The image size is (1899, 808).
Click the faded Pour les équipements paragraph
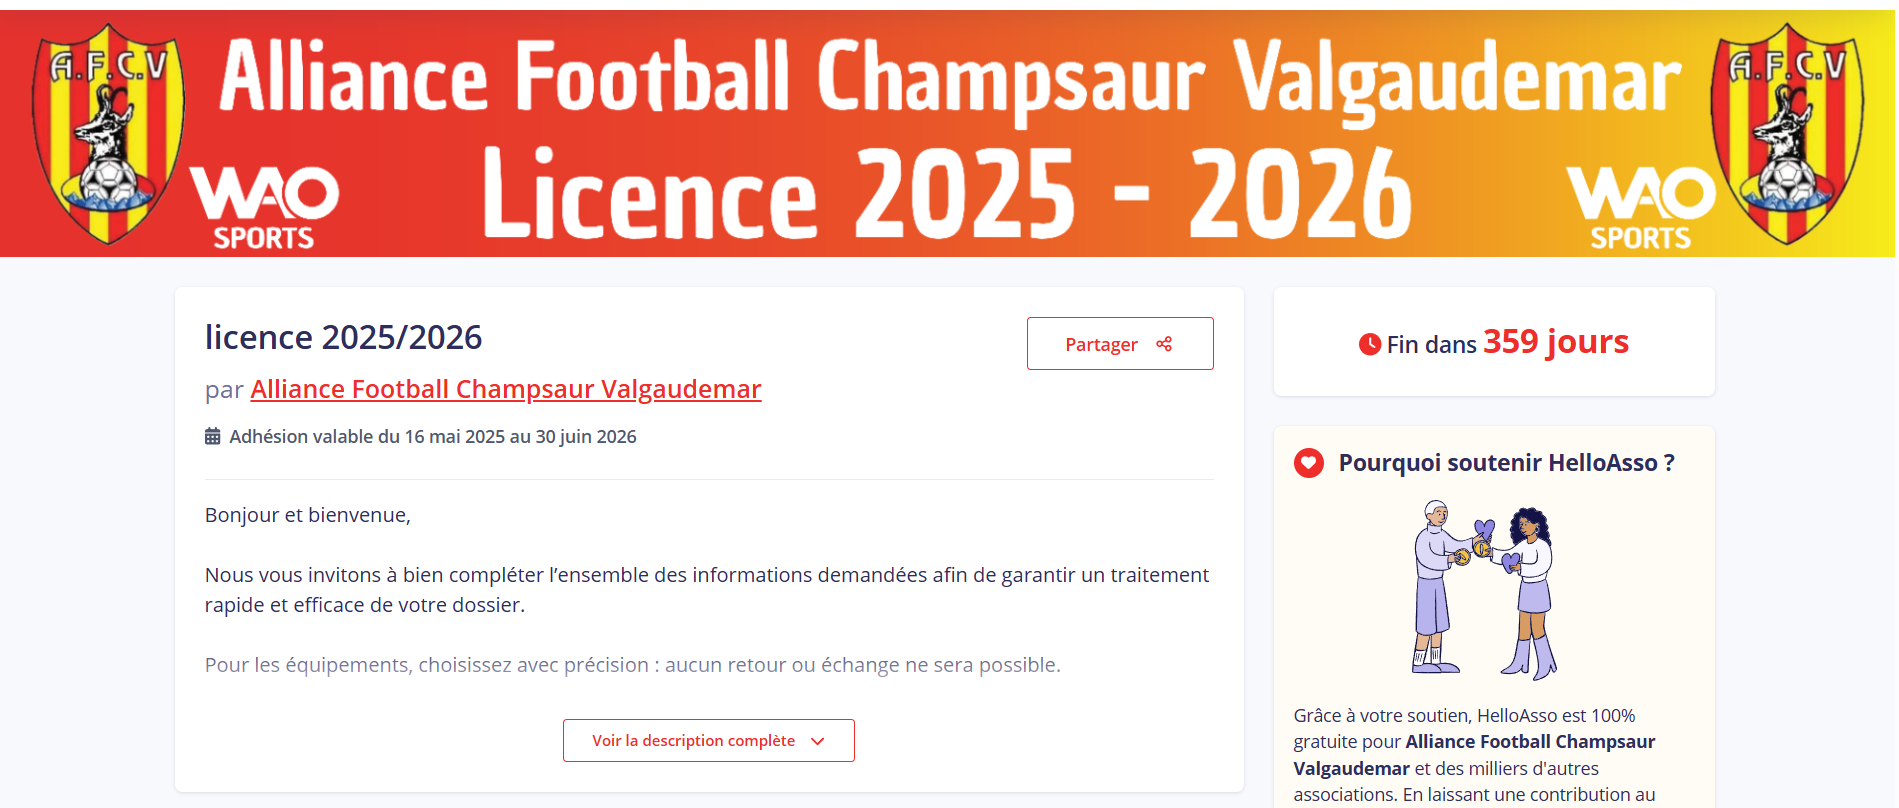point(632,665)
